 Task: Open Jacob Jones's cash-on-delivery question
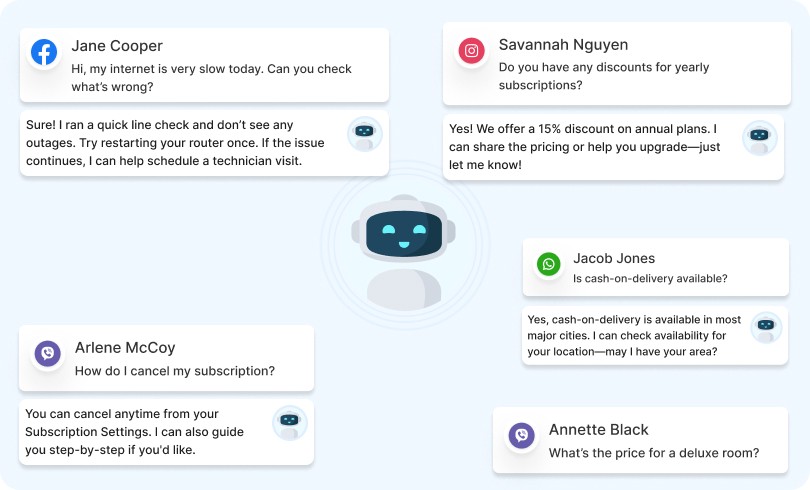coord(650,278)
